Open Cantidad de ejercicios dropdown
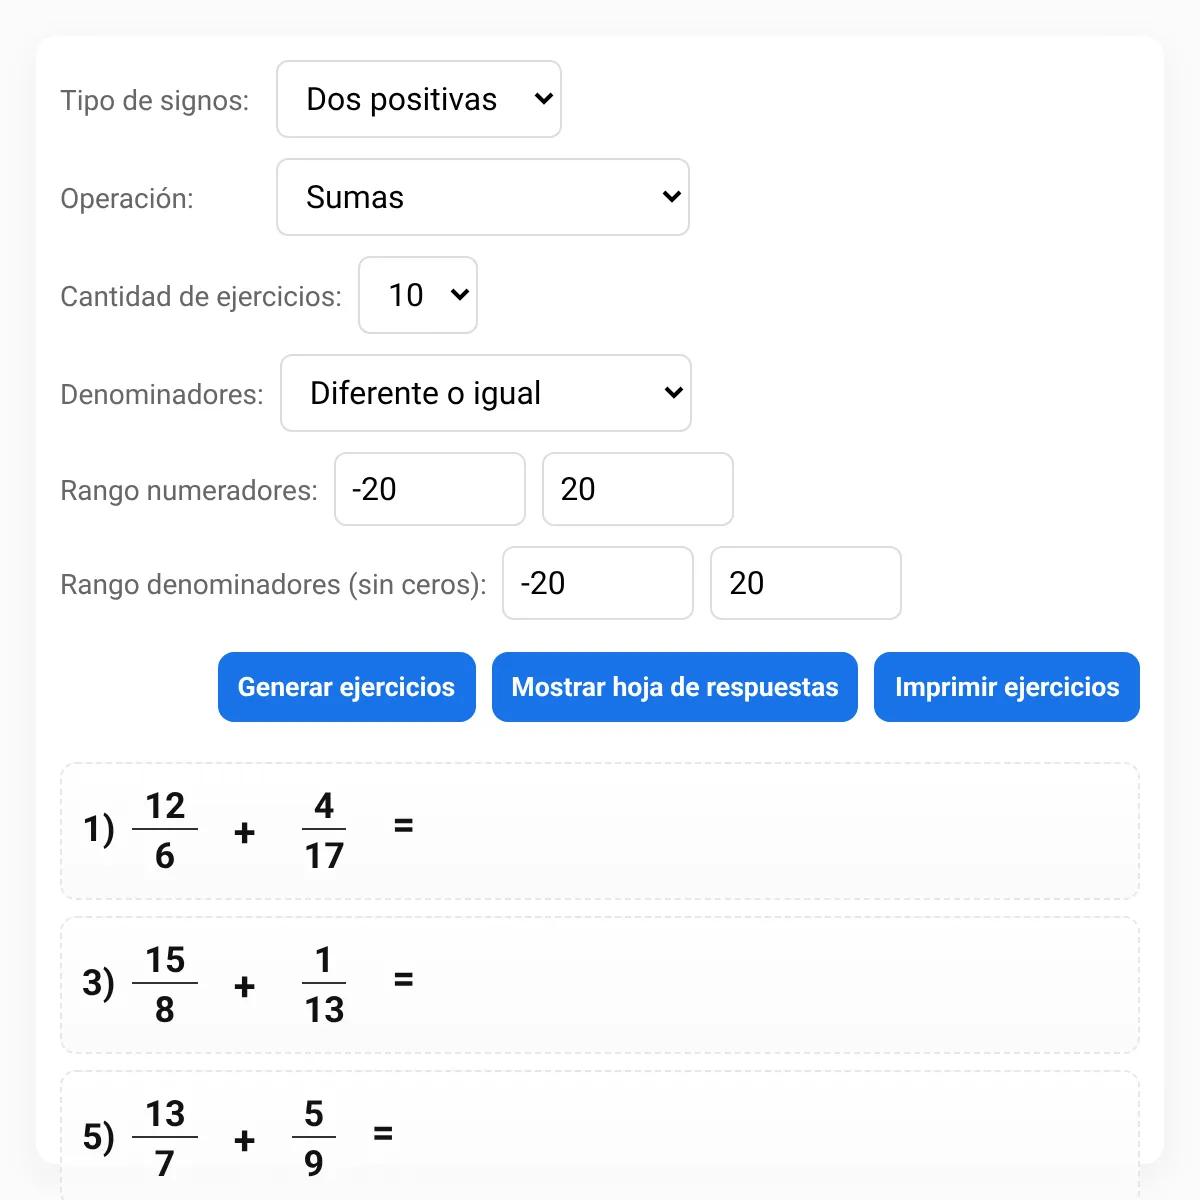The width and height of the screenshot is (1200, 1200). pyautogui.click(x=418, y=295)
